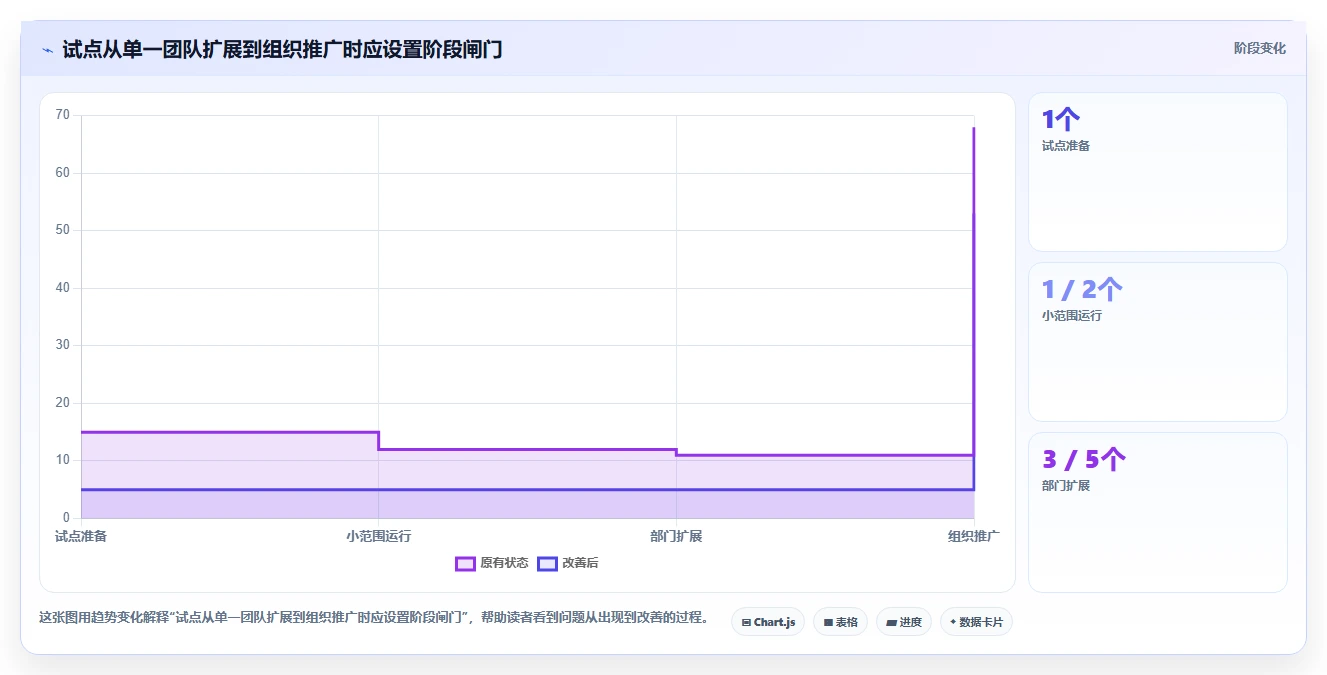The image size is (1327, 675).
Task: Click the description sentence below the chart
Action: coord(374,618)
